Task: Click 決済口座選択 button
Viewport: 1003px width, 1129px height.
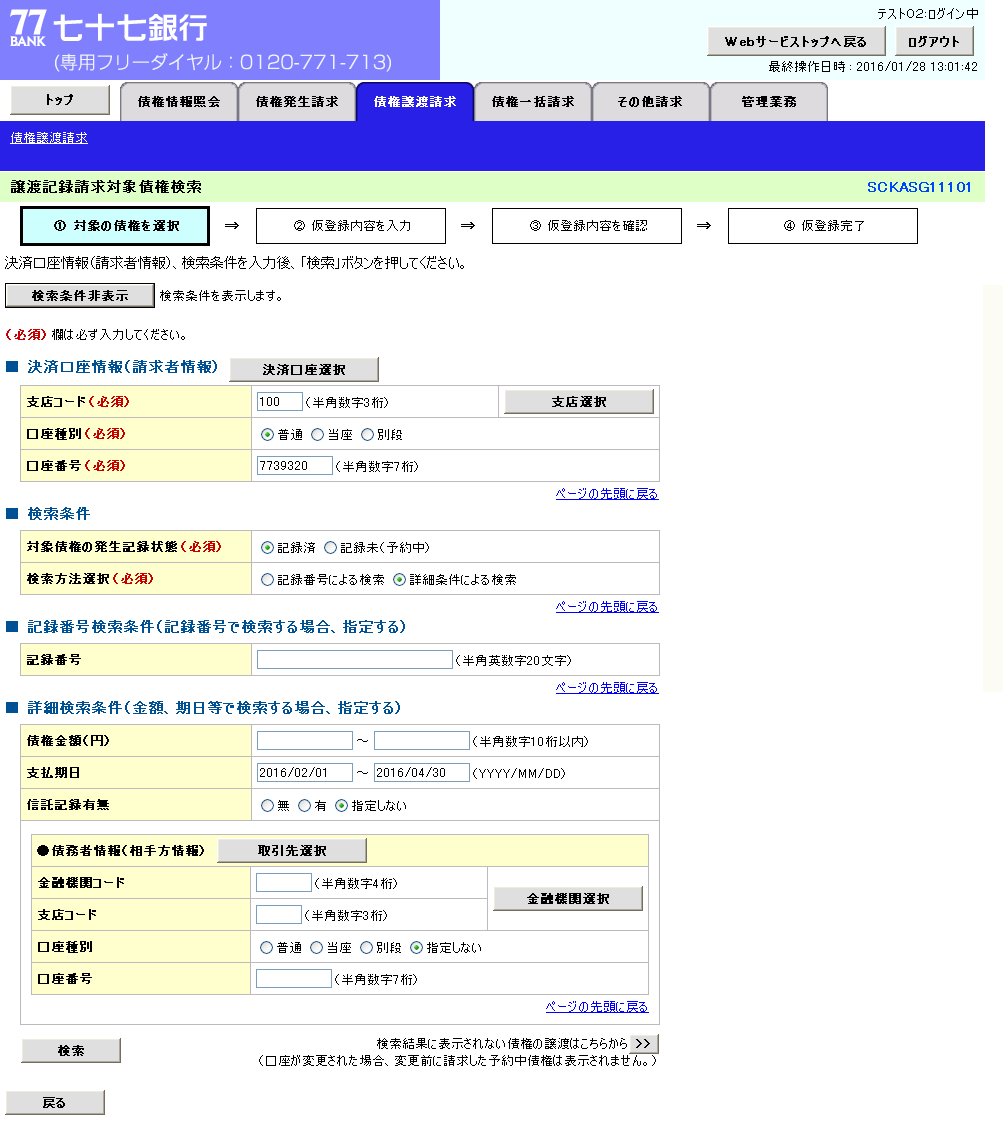Action: point(304,369)
